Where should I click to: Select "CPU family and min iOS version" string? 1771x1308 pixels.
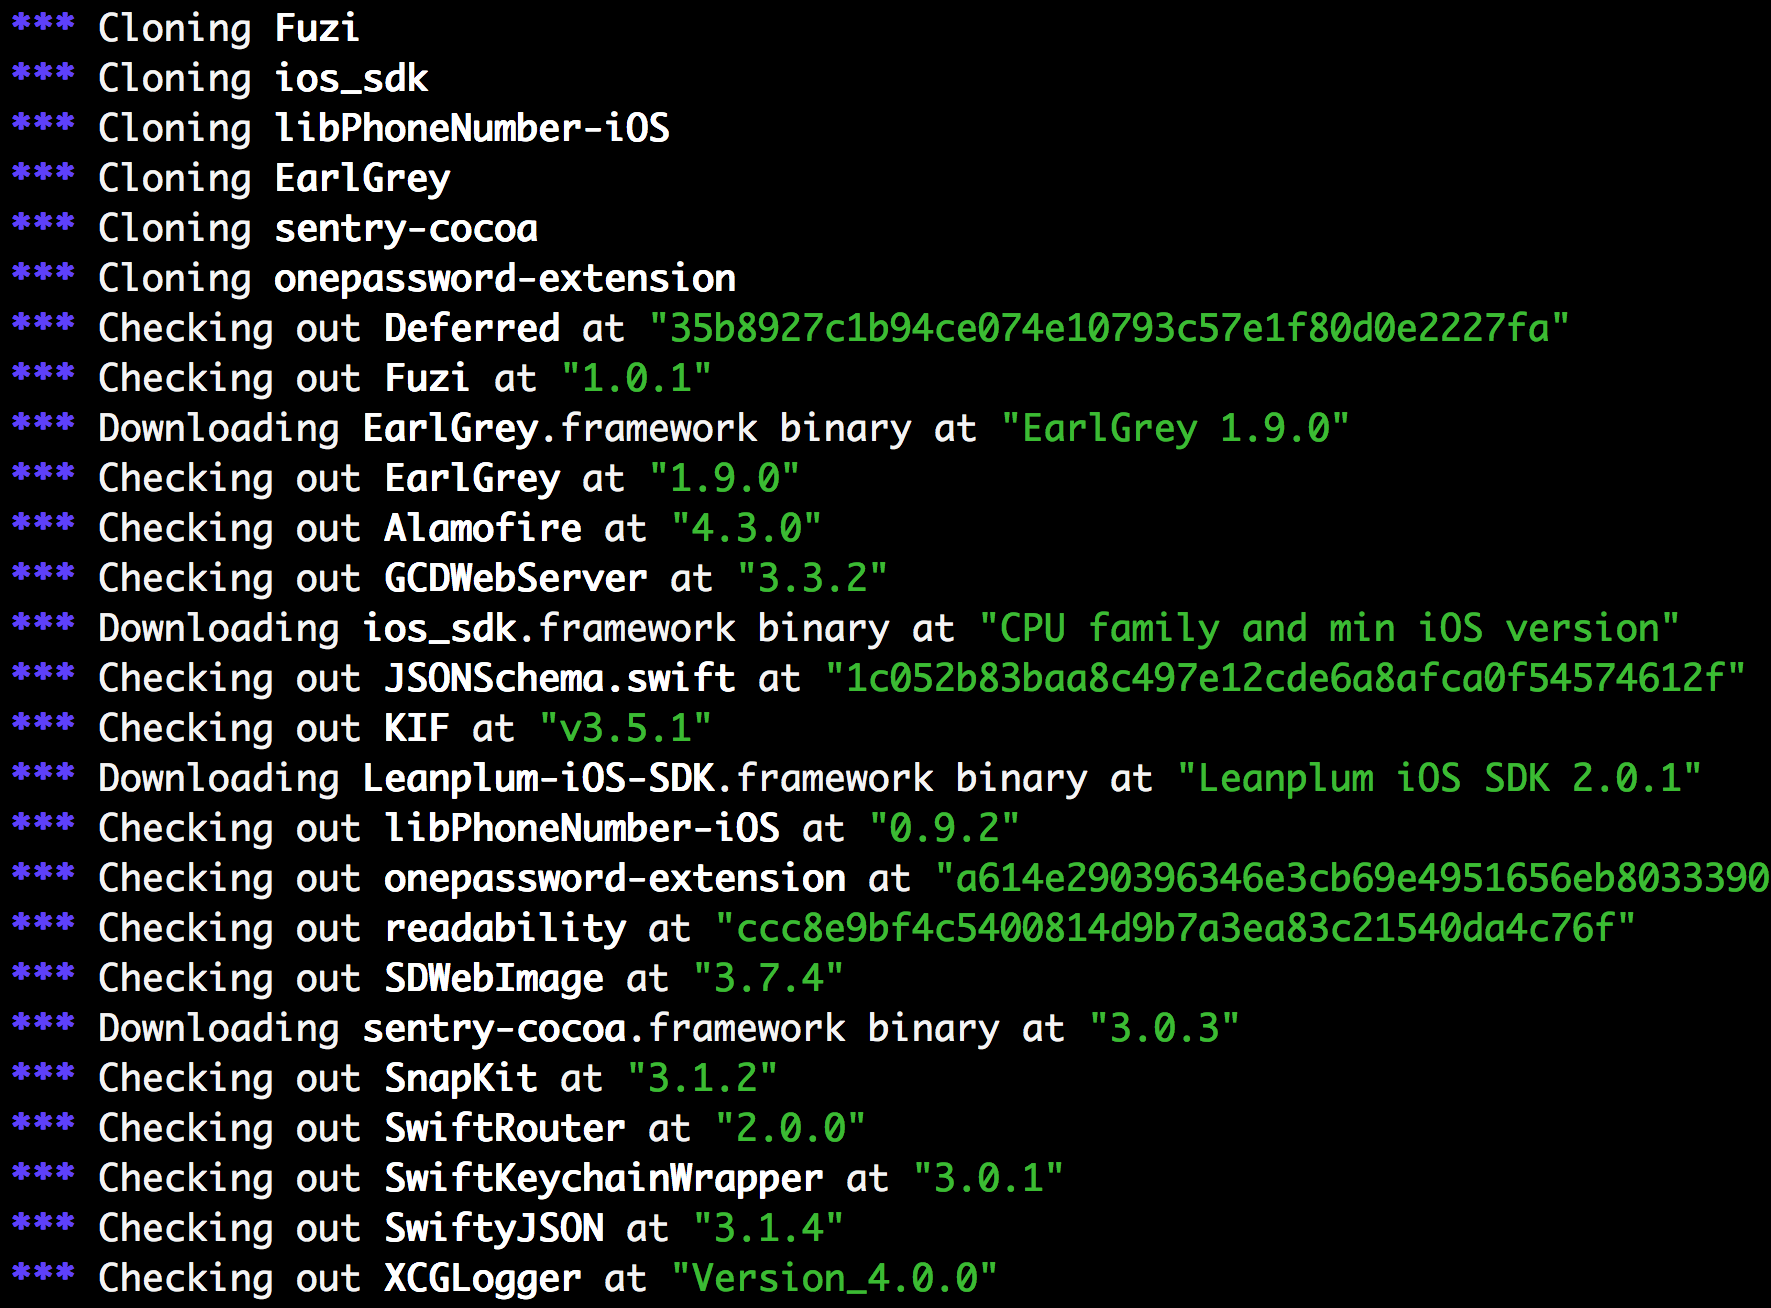click(1329, 628)
